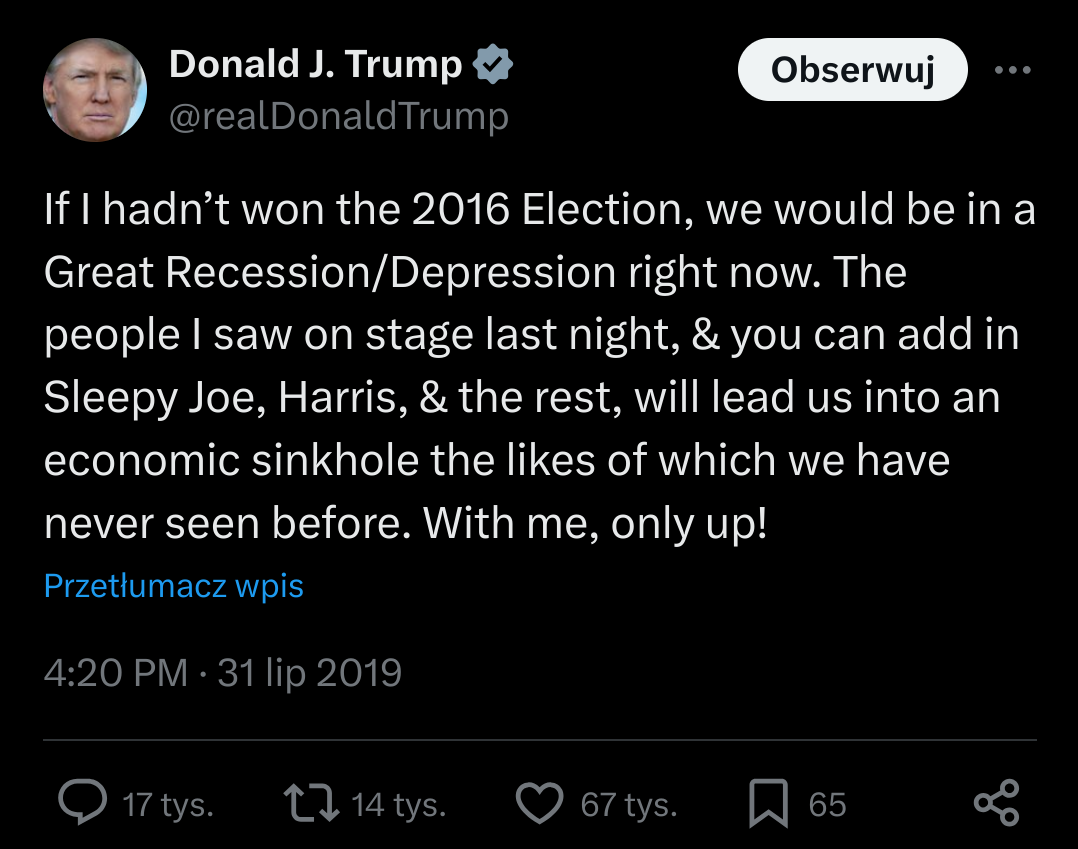Repost using the retweet arrows icon
This screenshot has height=849, width=1078.
coord(310,803)
